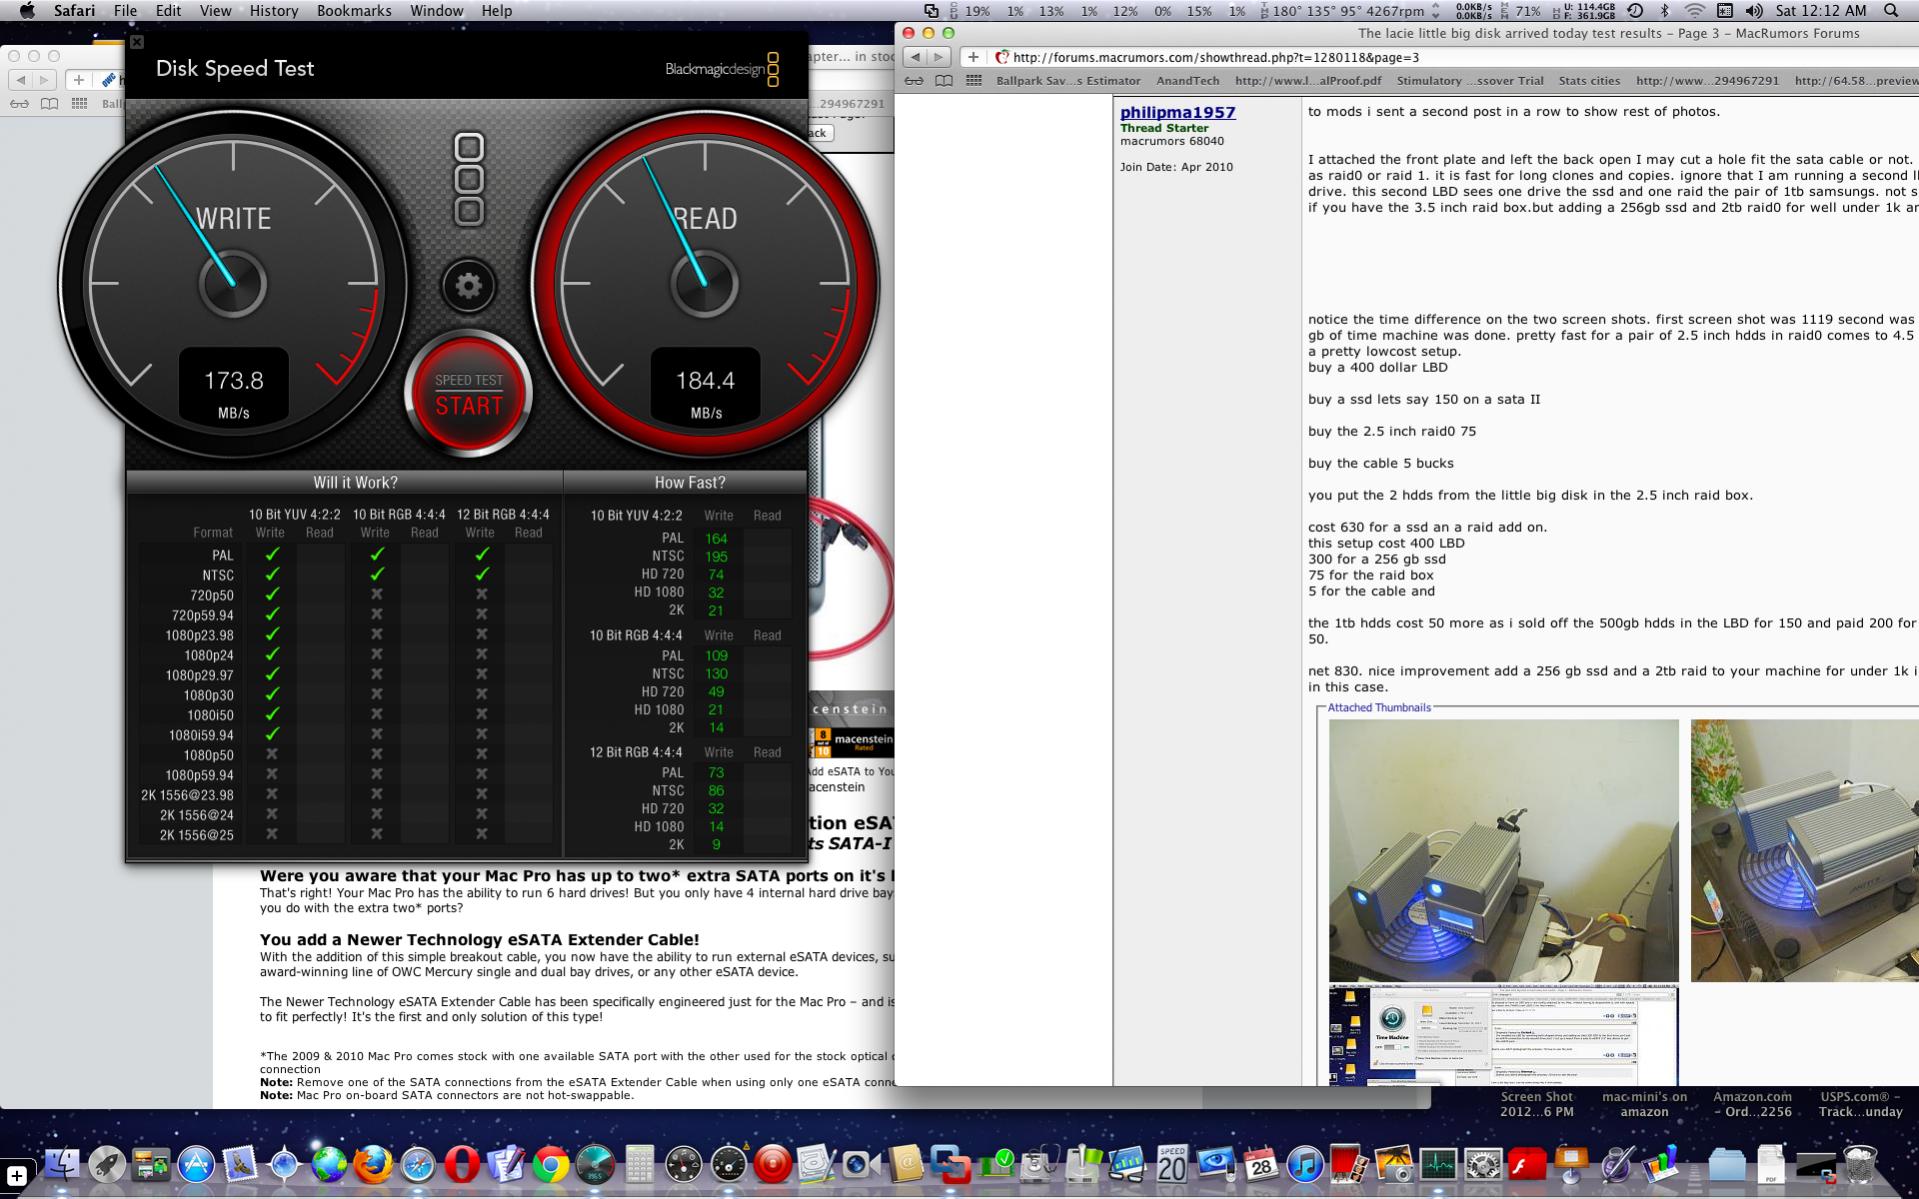This screenshot has width=1919, height=1199.
Task: Open the Stimulatory ...ssover Trial bookmark
Action: 1470,81
